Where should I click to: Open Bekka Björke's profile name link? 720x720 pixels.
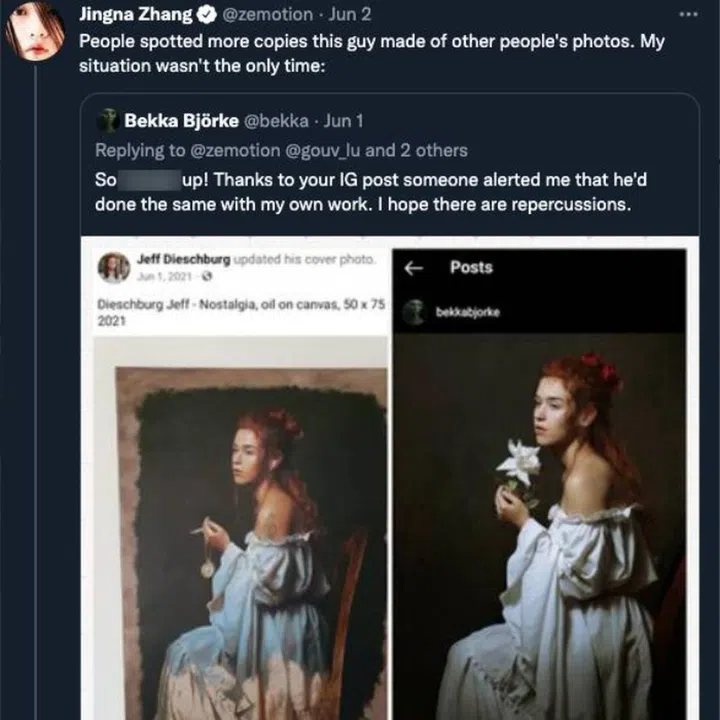181,121
